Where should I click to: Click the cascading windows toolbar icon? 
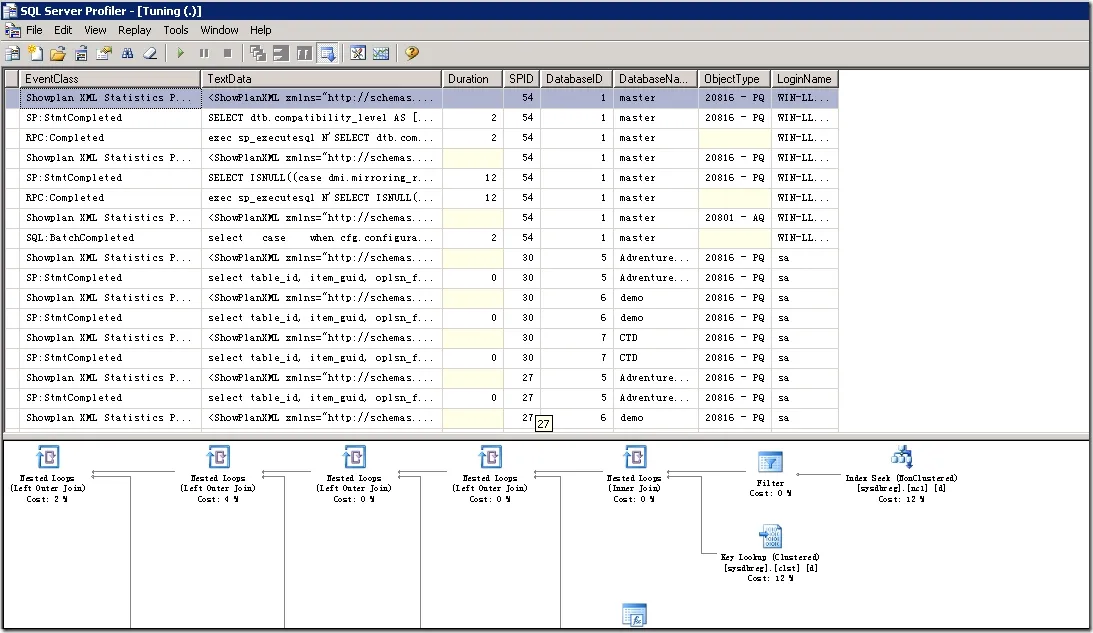tap(258, 53)
